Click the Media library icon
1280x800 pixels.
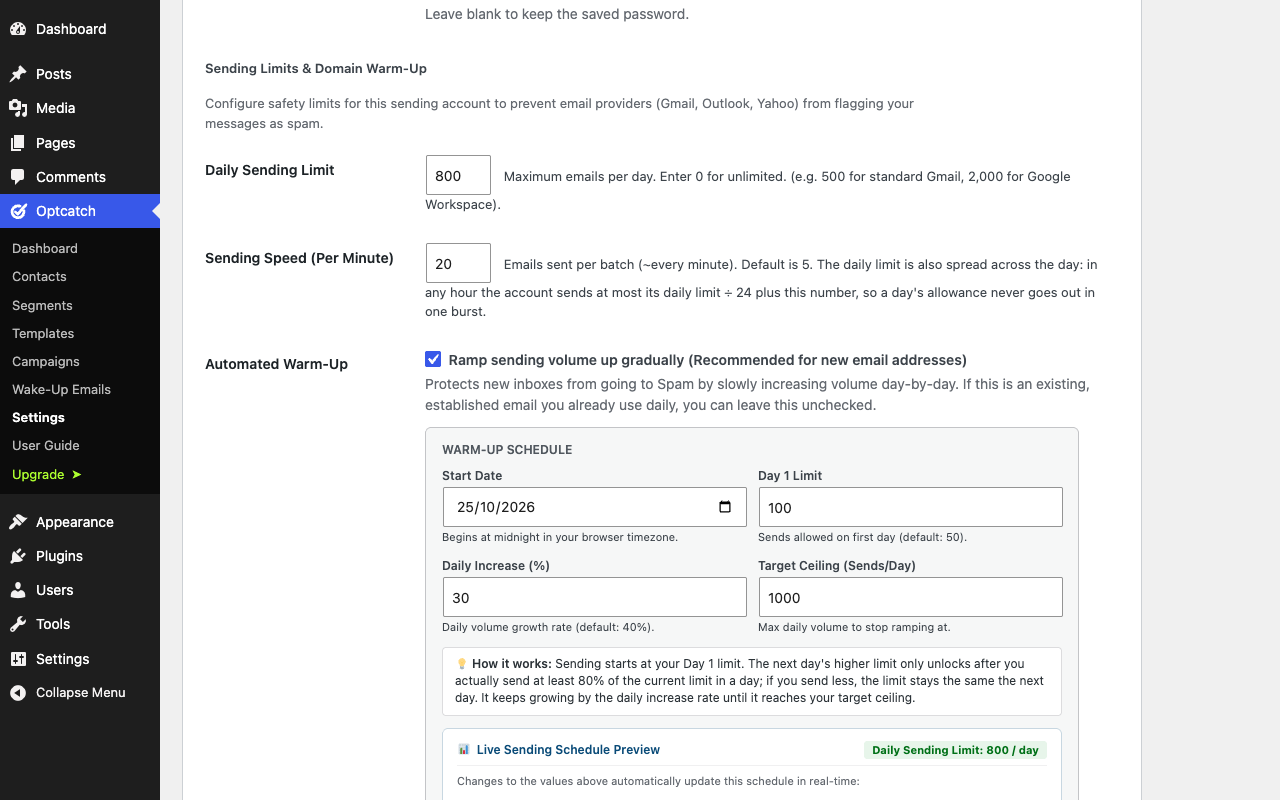(x=18, y=108)
